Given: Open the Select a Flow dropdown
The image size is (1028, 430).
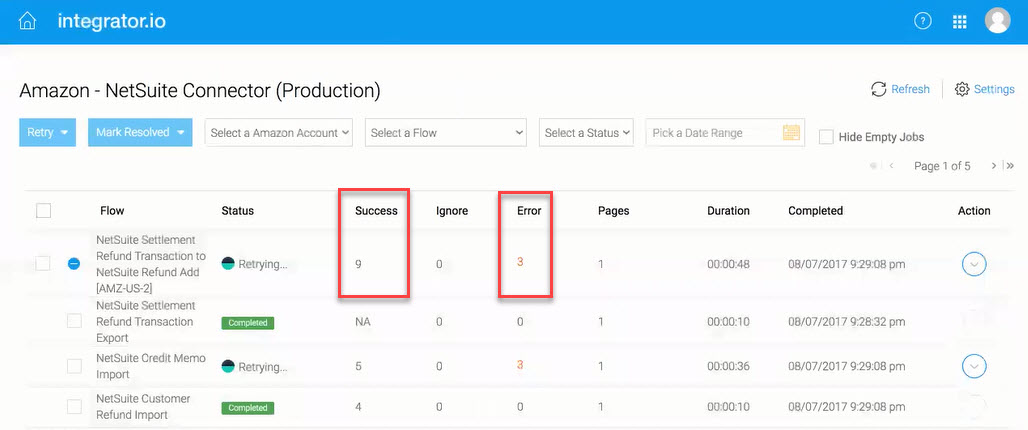Looking at the screenshot, I should (x=446, y=132).
